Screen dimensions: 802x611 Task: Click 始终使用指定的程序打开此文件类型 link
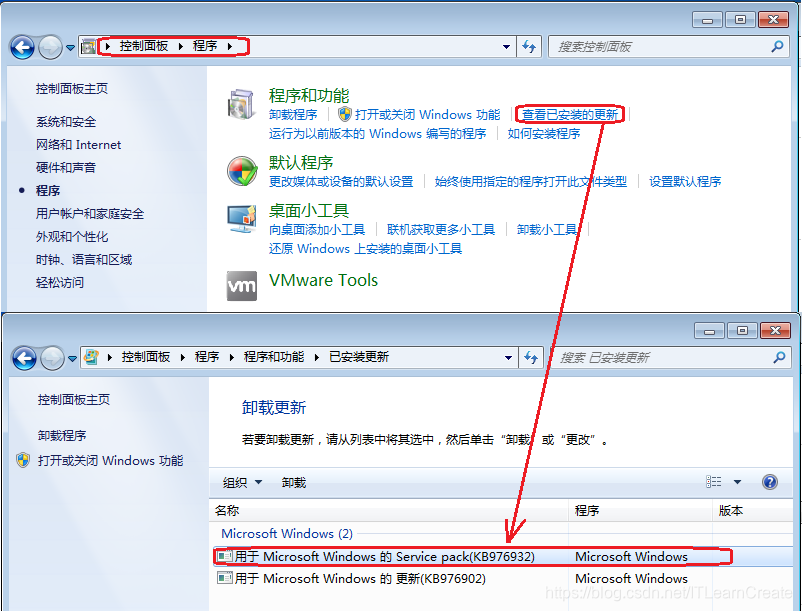531,182
